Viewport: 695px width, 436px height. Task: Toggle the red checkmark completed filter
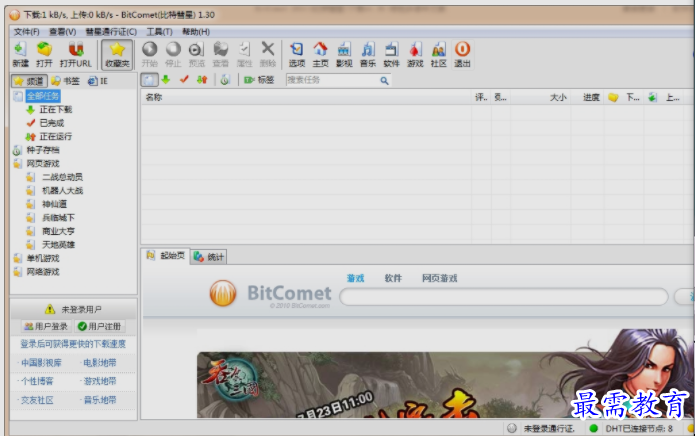point(184,80)
